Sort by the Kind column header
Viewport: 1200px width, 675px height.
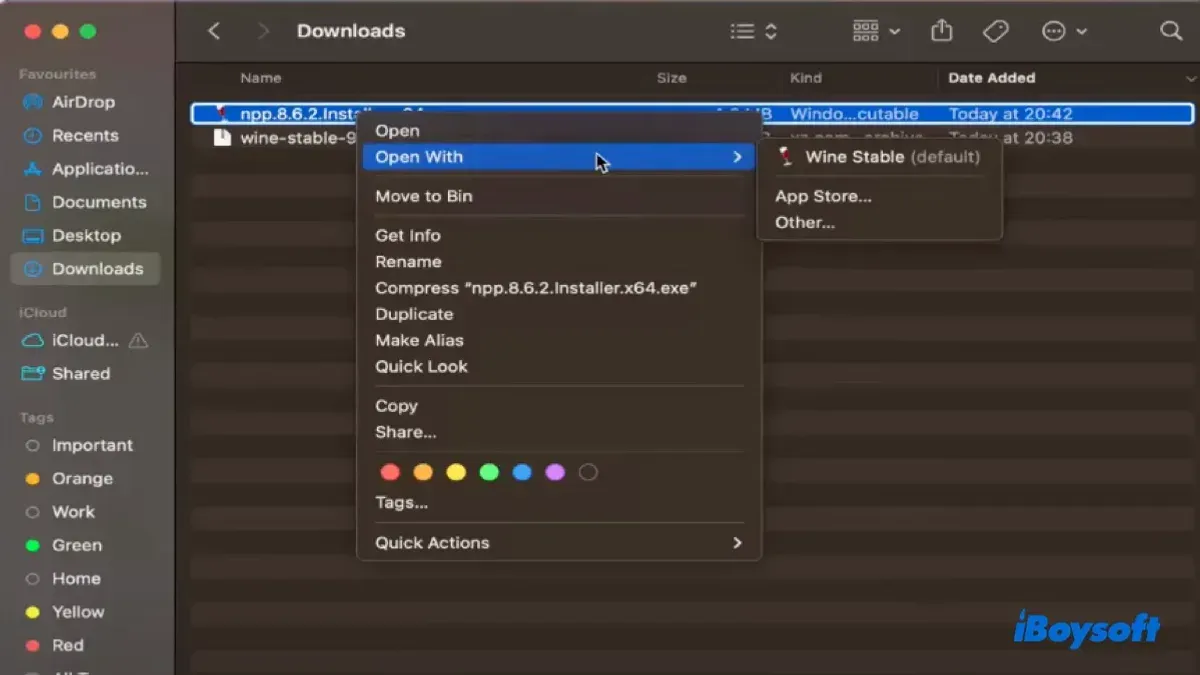(806, 78)
